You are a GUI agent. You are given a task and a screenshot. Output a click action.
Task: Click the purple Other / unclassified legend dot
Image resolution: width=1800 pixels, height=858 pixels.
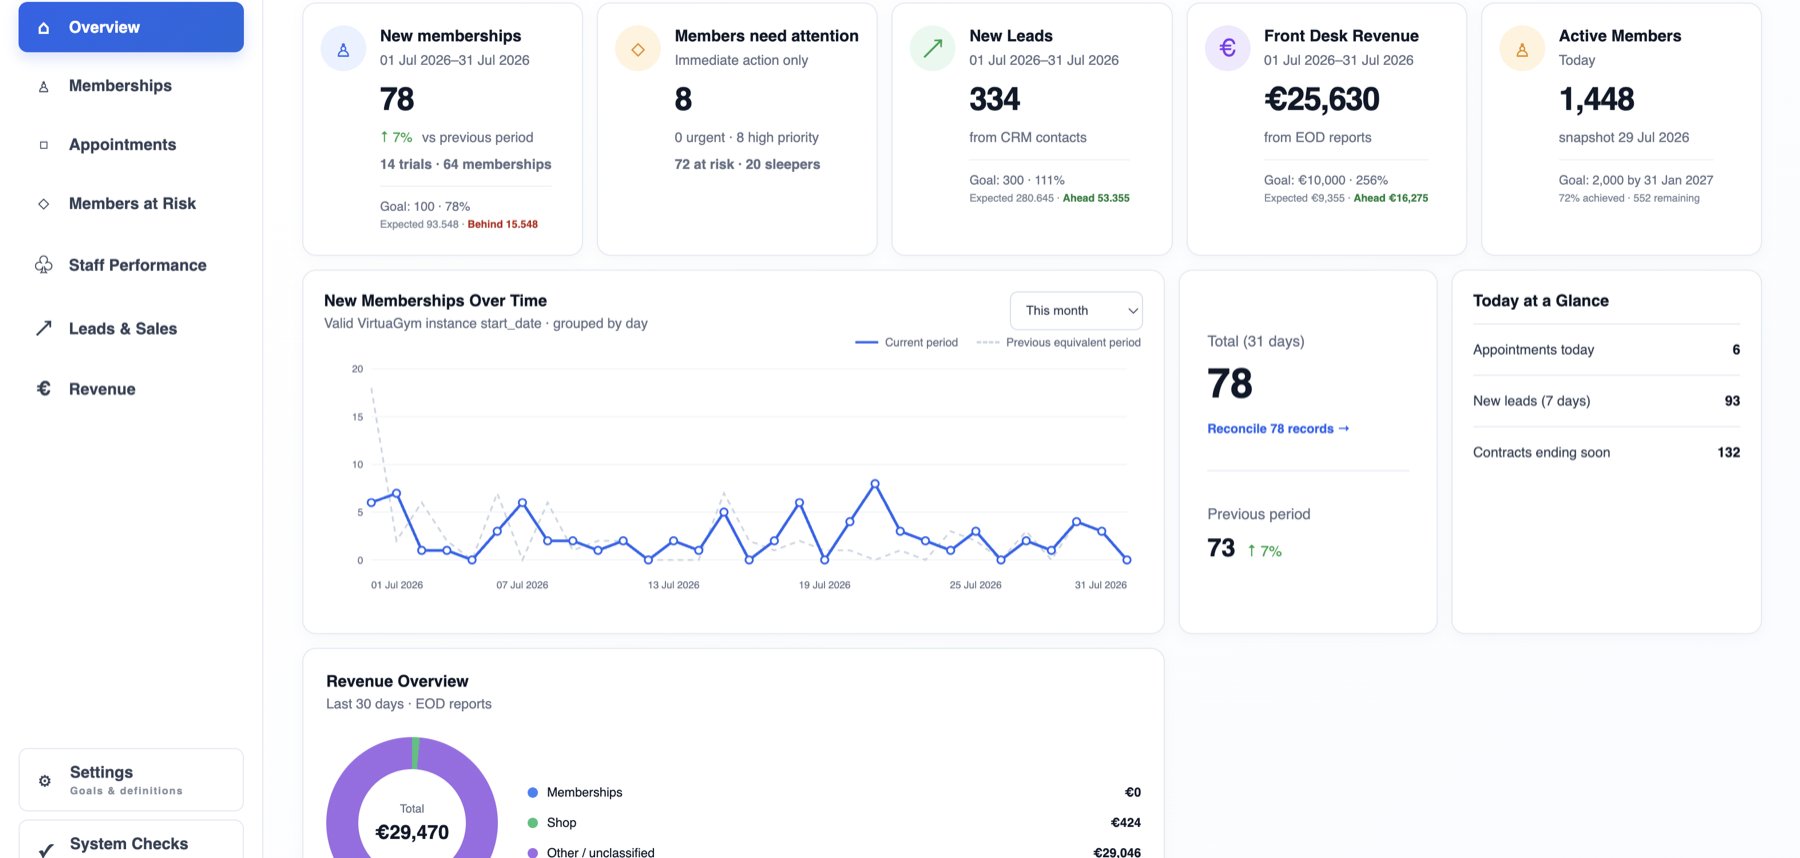[533, 853]
